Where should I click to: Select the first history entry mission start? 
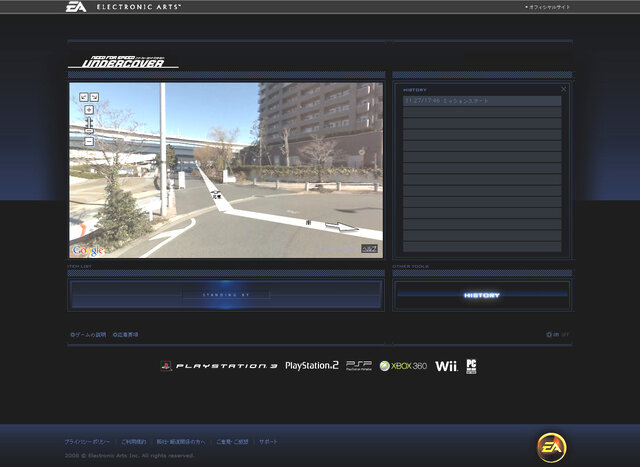pyautogui.click(x=482, y=101)
